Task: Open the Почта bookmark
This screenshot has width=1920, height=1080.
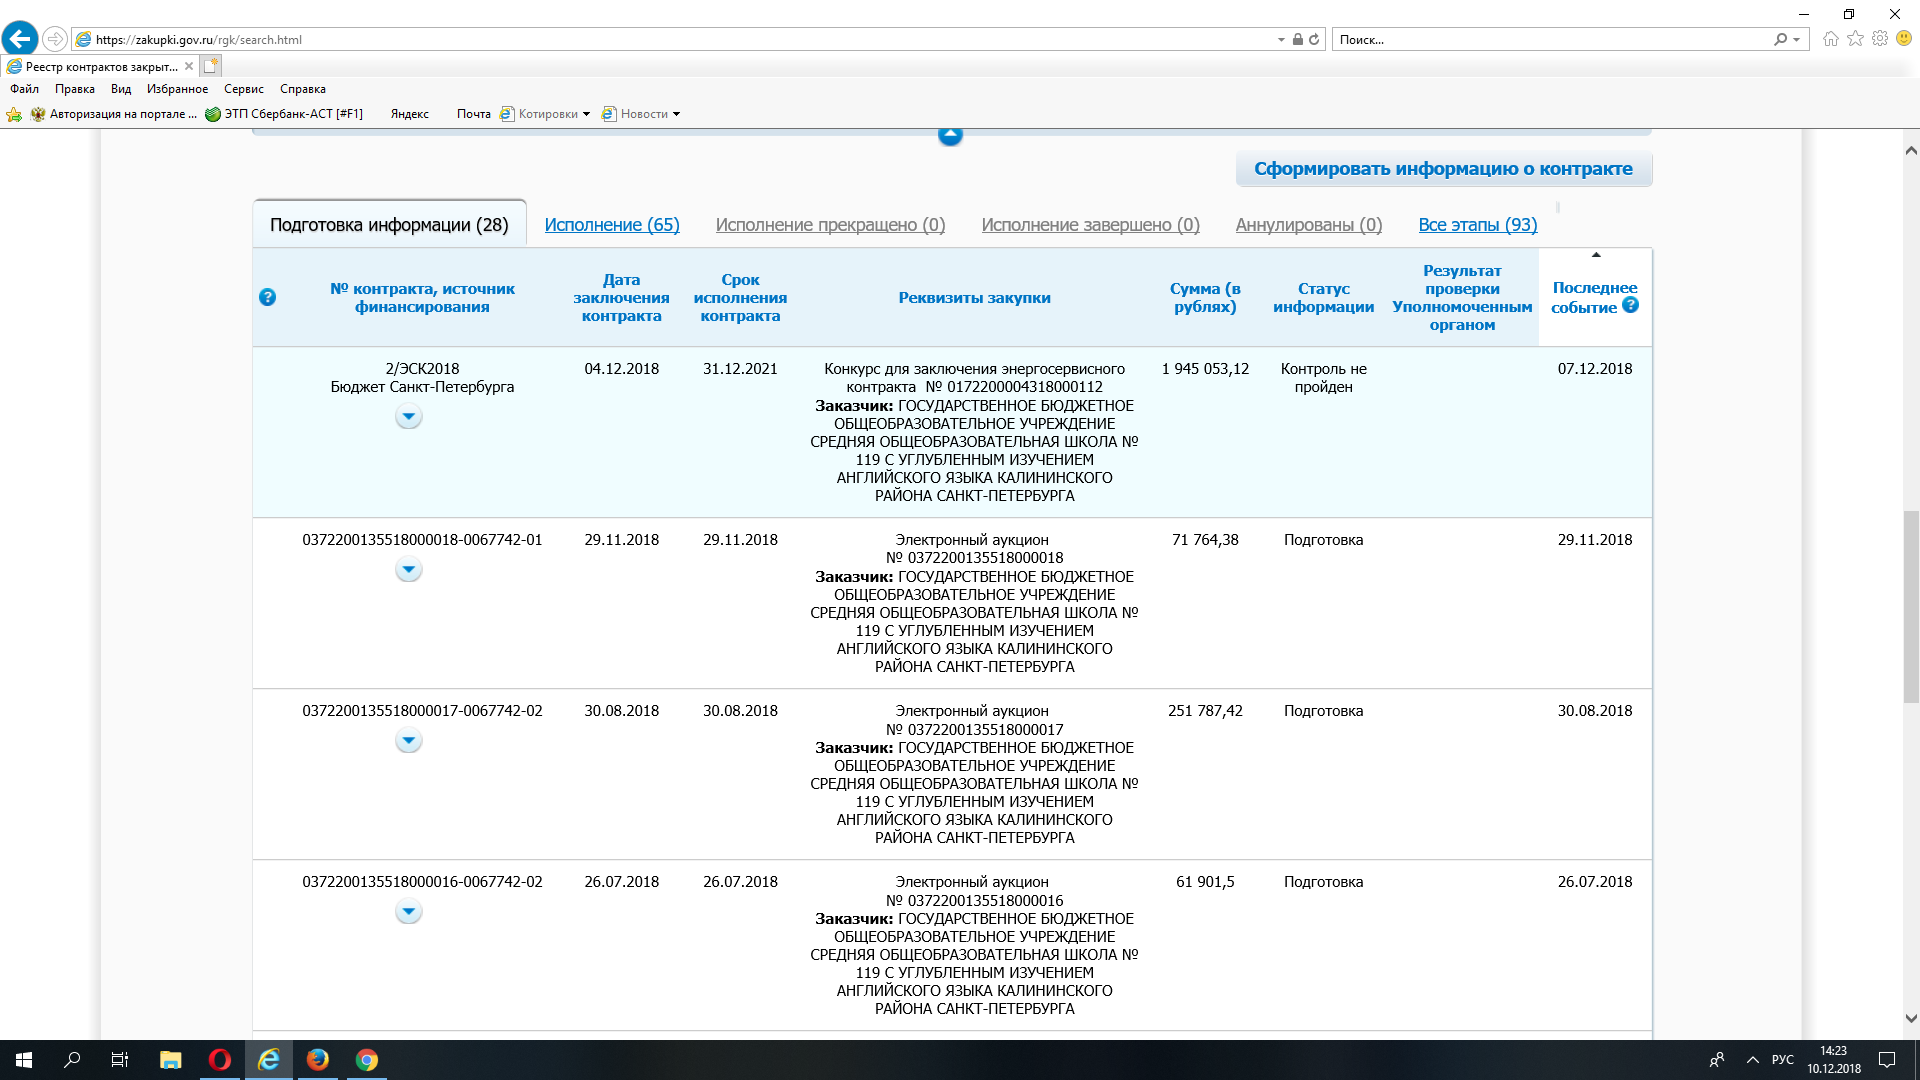Action: pyautogui.click(x=474, y=114)
